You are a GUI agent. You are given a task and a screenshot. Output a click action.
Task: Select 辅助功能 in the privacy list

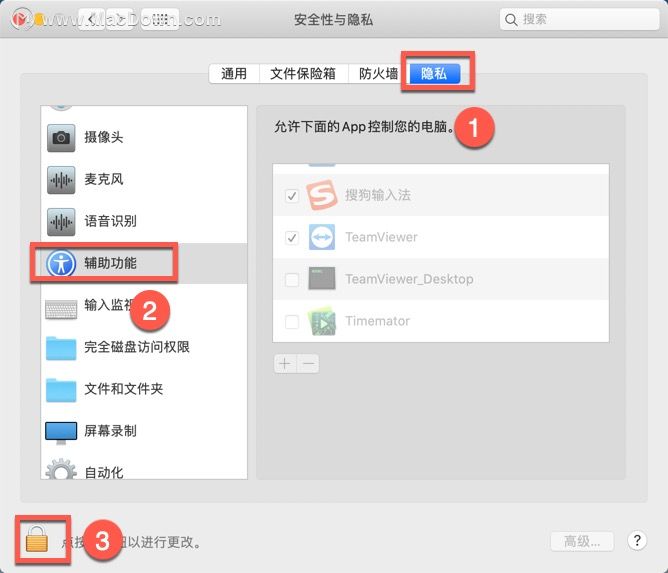(x=144, y=263)
